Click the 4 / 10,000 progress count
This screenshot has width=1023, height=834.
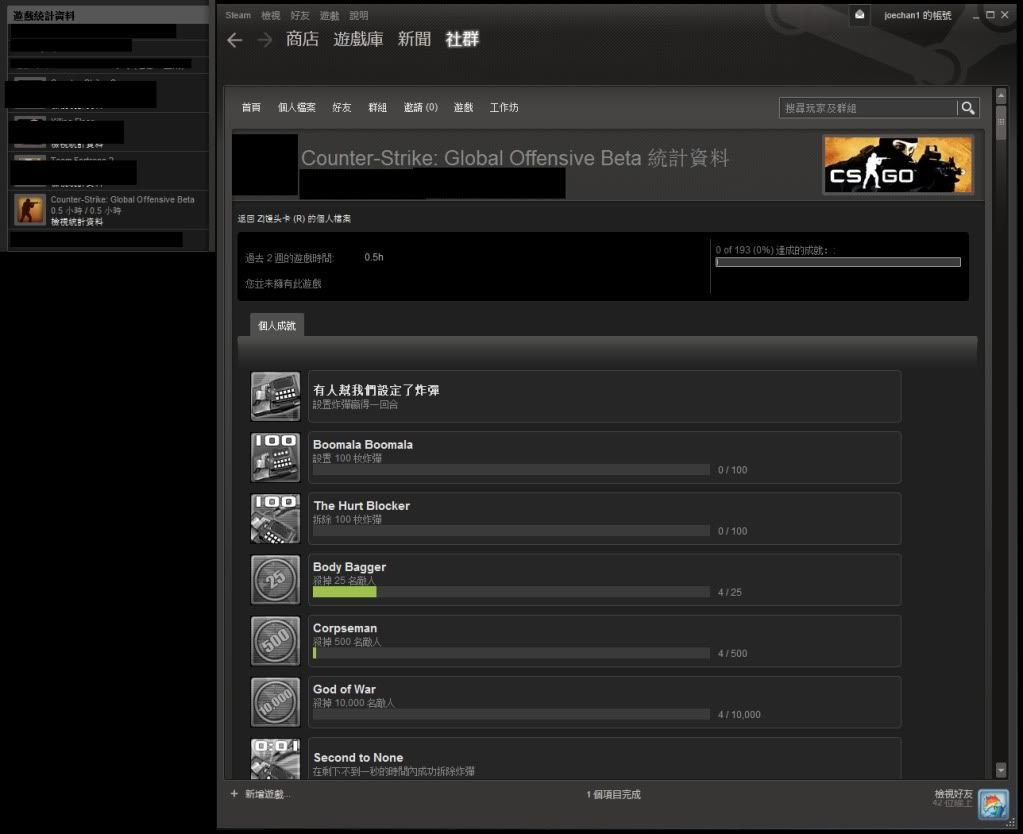point(739,715)
